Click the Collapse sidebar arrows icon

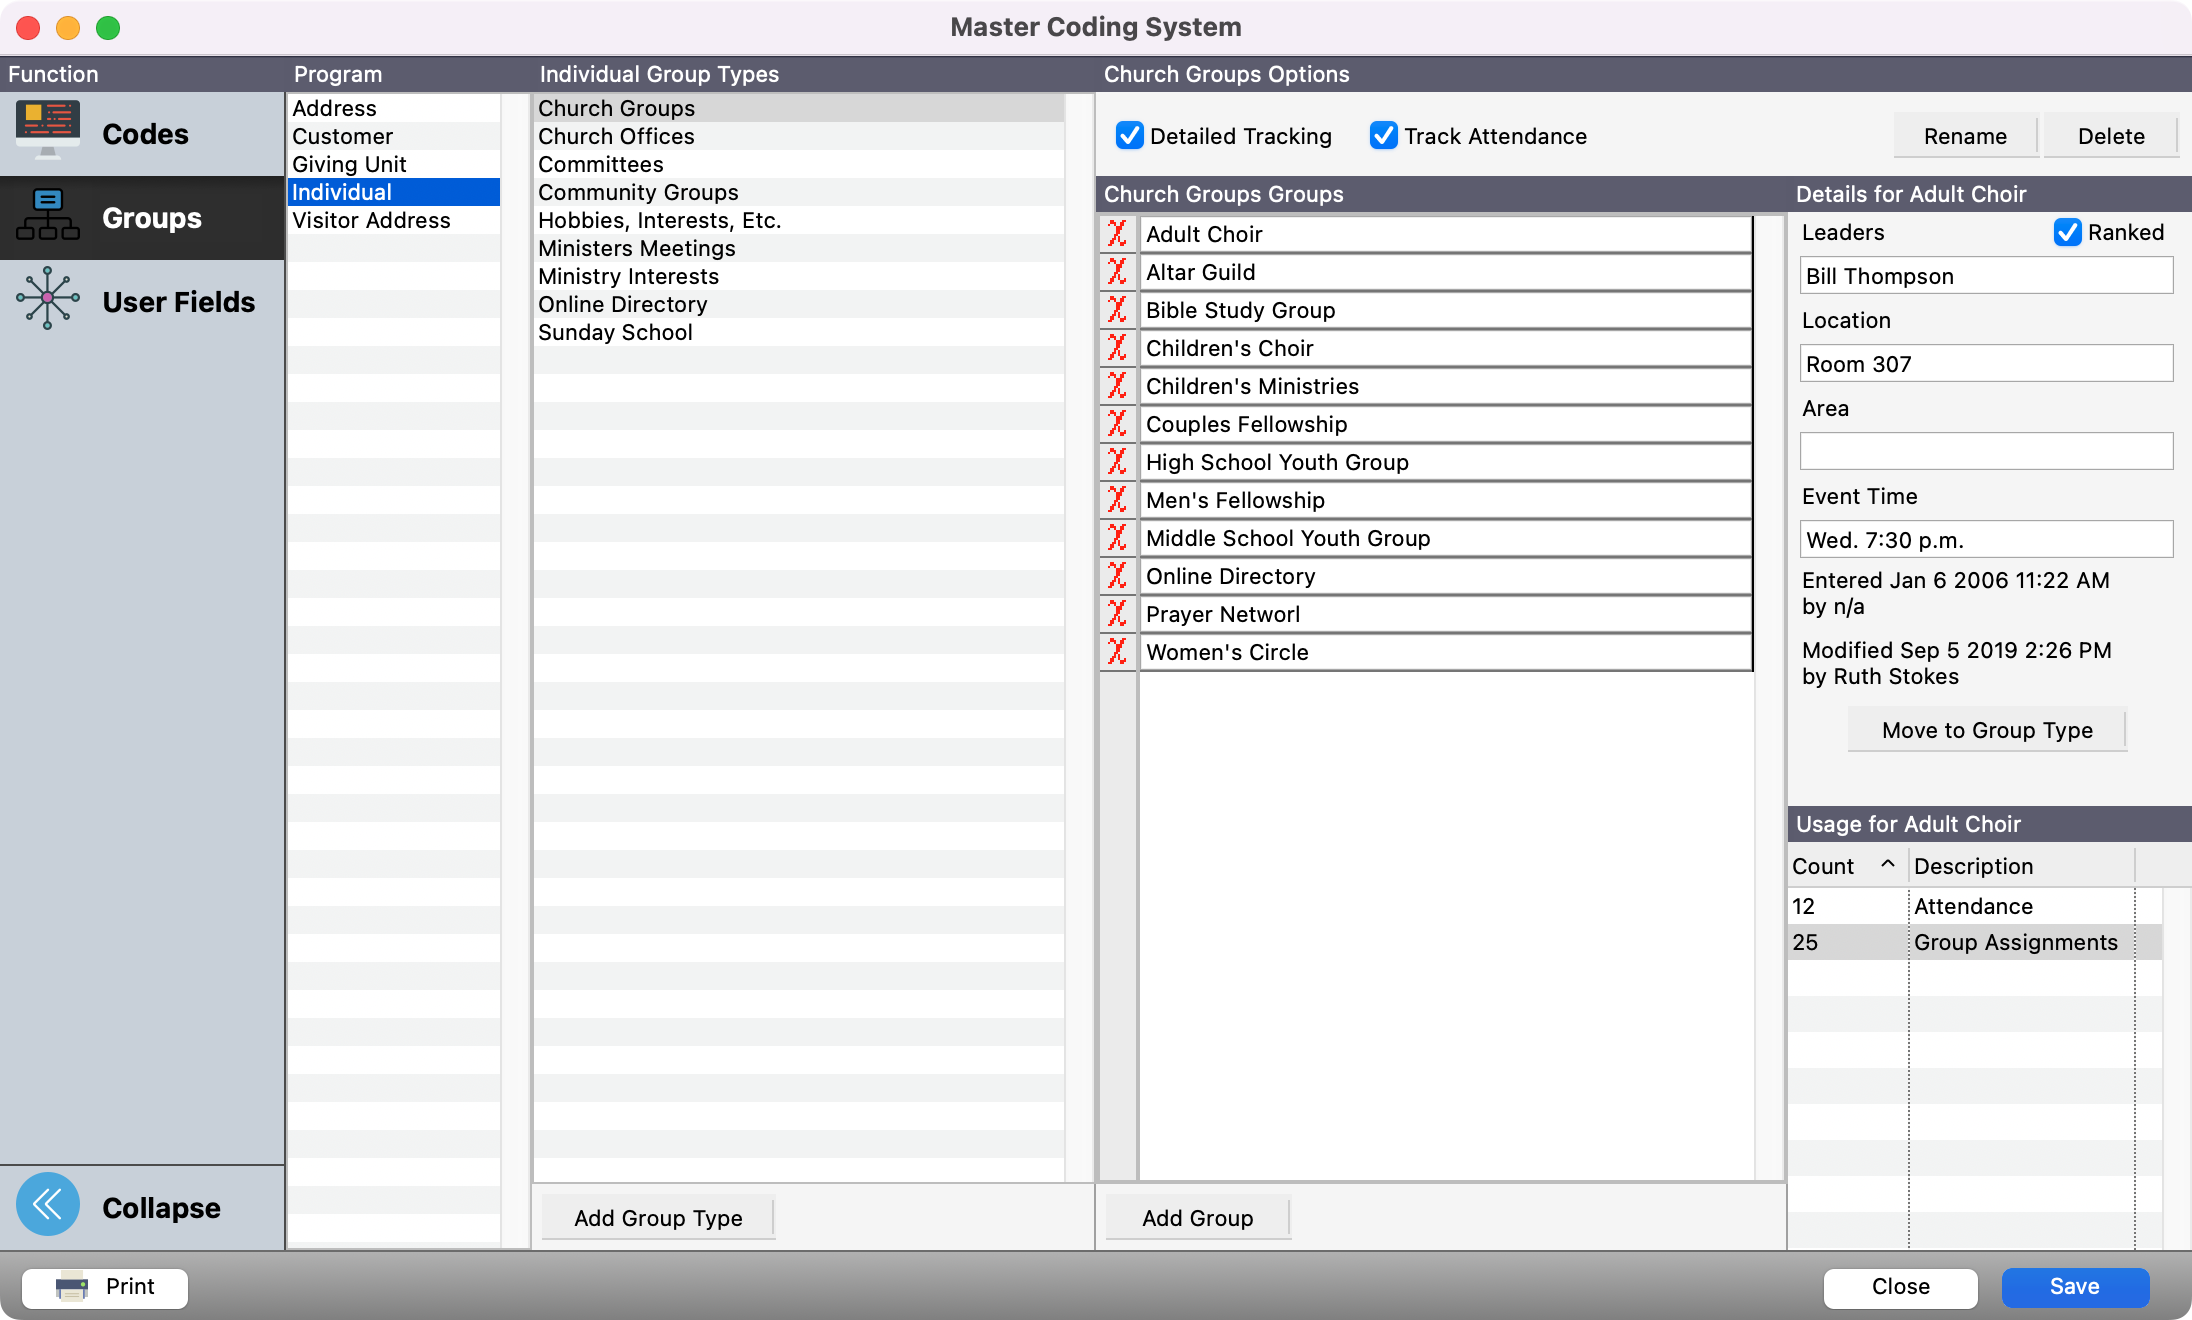[x=47, y=1205]
